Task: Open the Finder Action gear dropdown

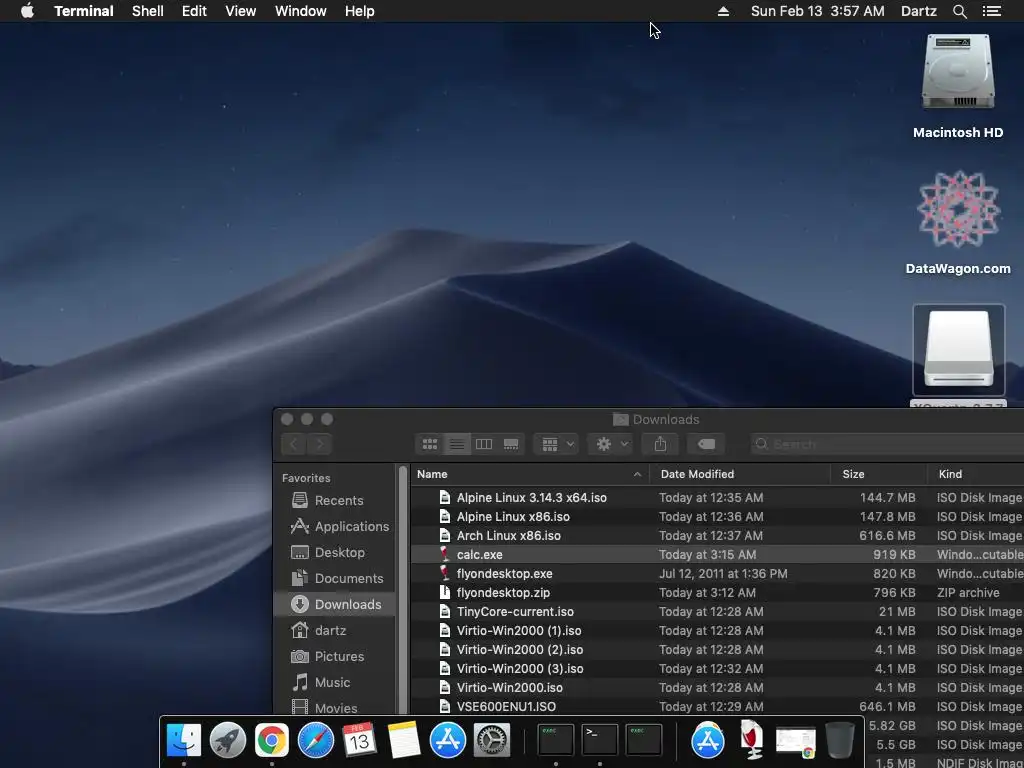Action: (609, 444)
